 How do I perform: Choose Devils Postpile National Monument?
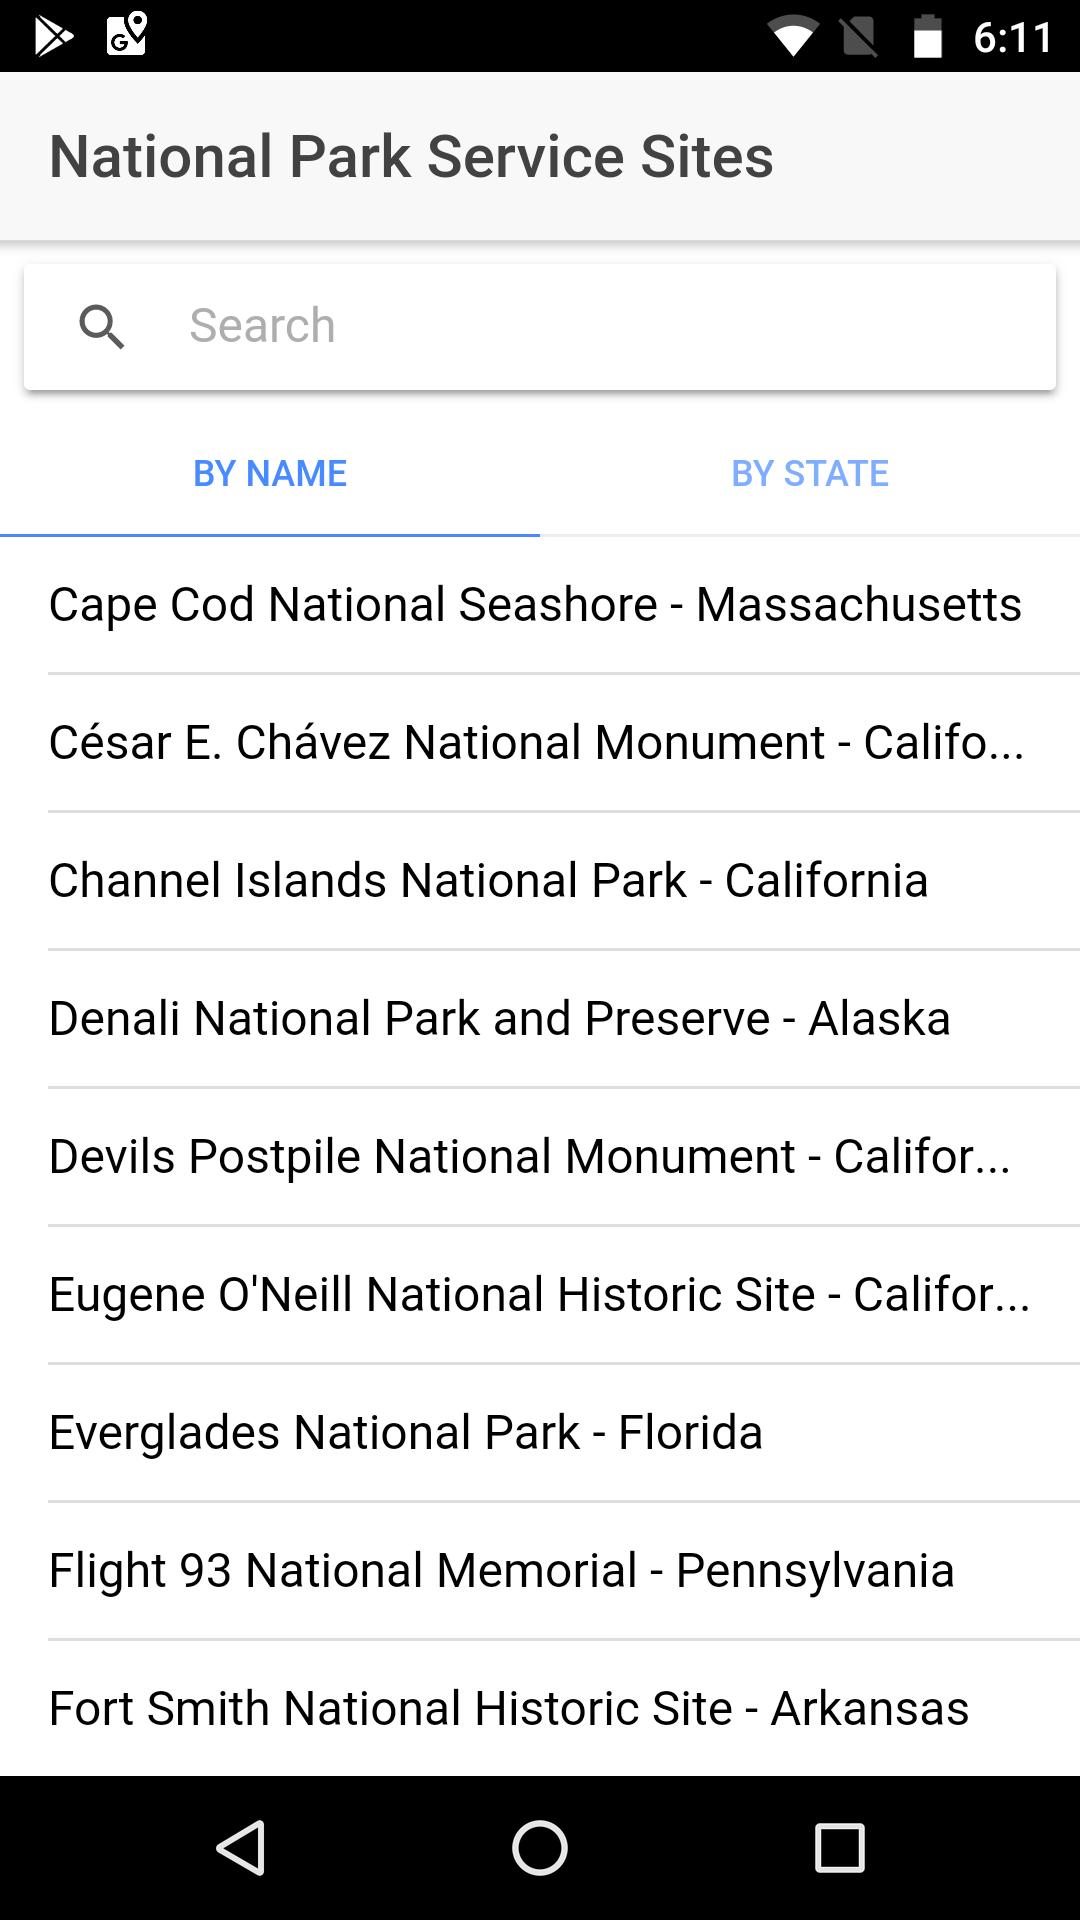coord(530,1157)
